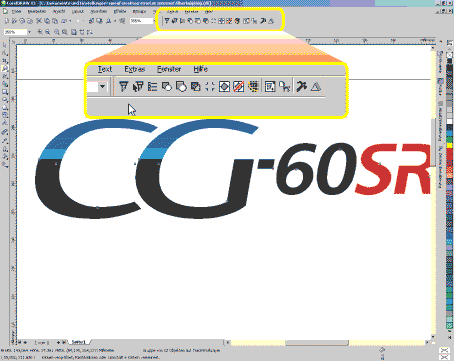The image size is (454, 361).
Task: Click the Print icon
Action: pos(30,21)
